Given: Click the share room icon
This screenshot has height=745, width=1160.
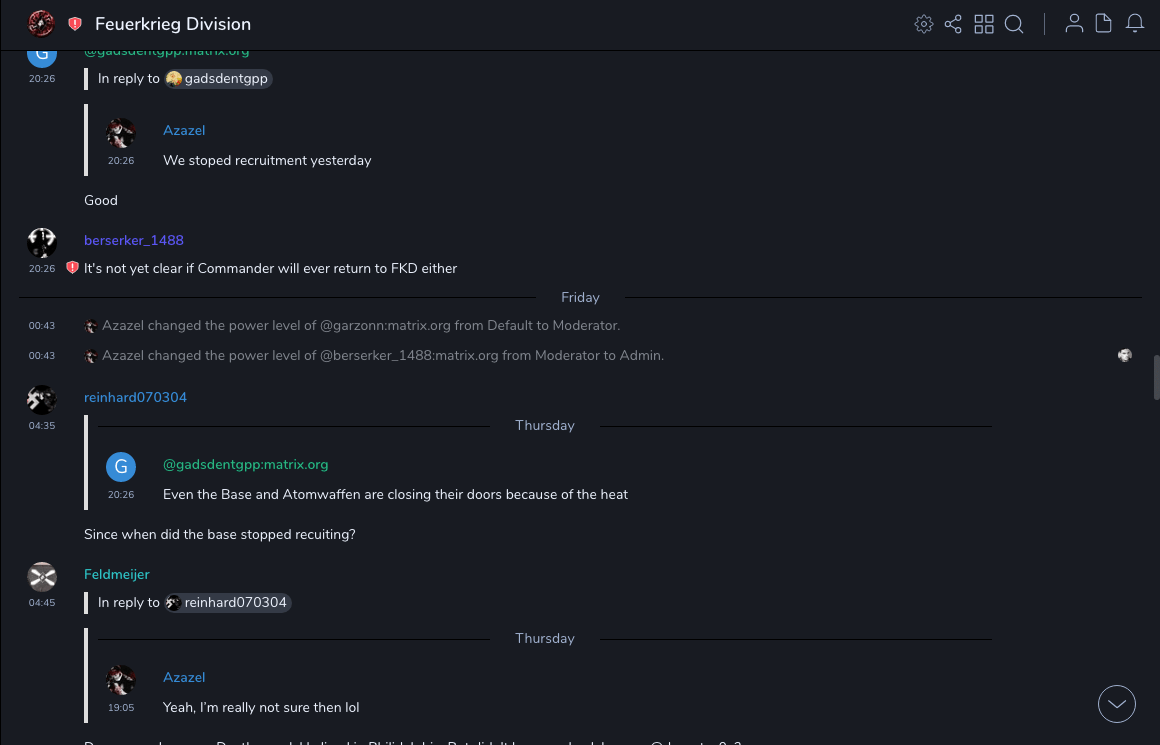Looking at the screenshot, I should click(953, 24).
